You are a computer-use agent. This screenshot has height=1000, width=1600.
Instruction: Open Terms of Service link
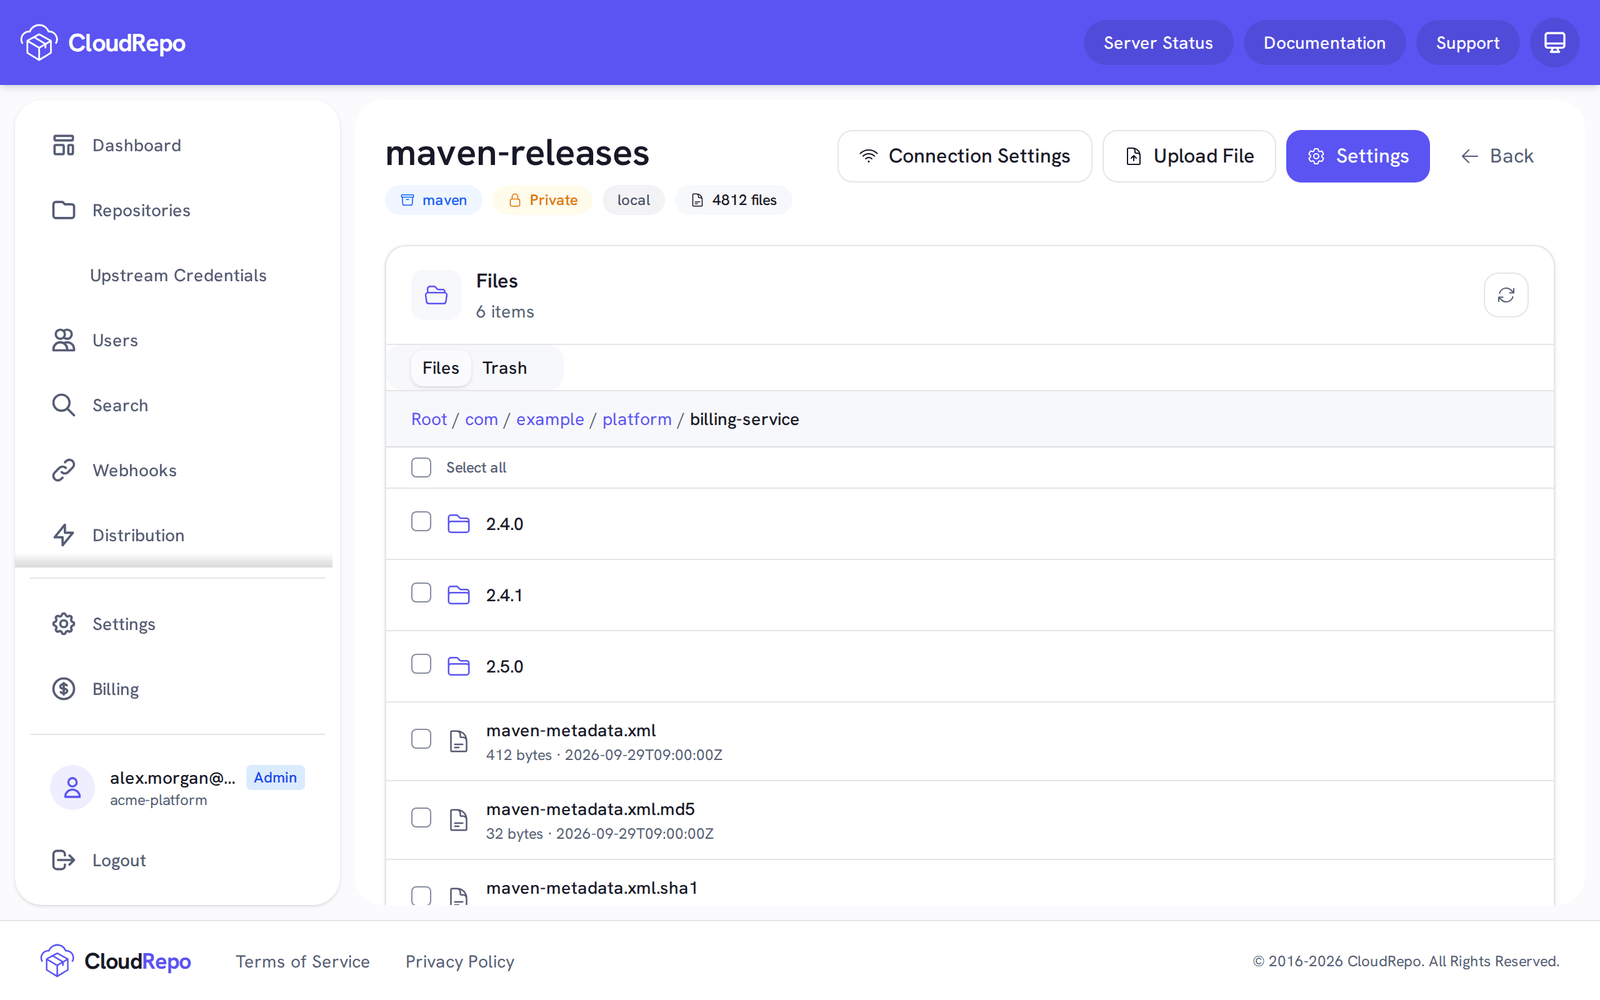[303, 961]
